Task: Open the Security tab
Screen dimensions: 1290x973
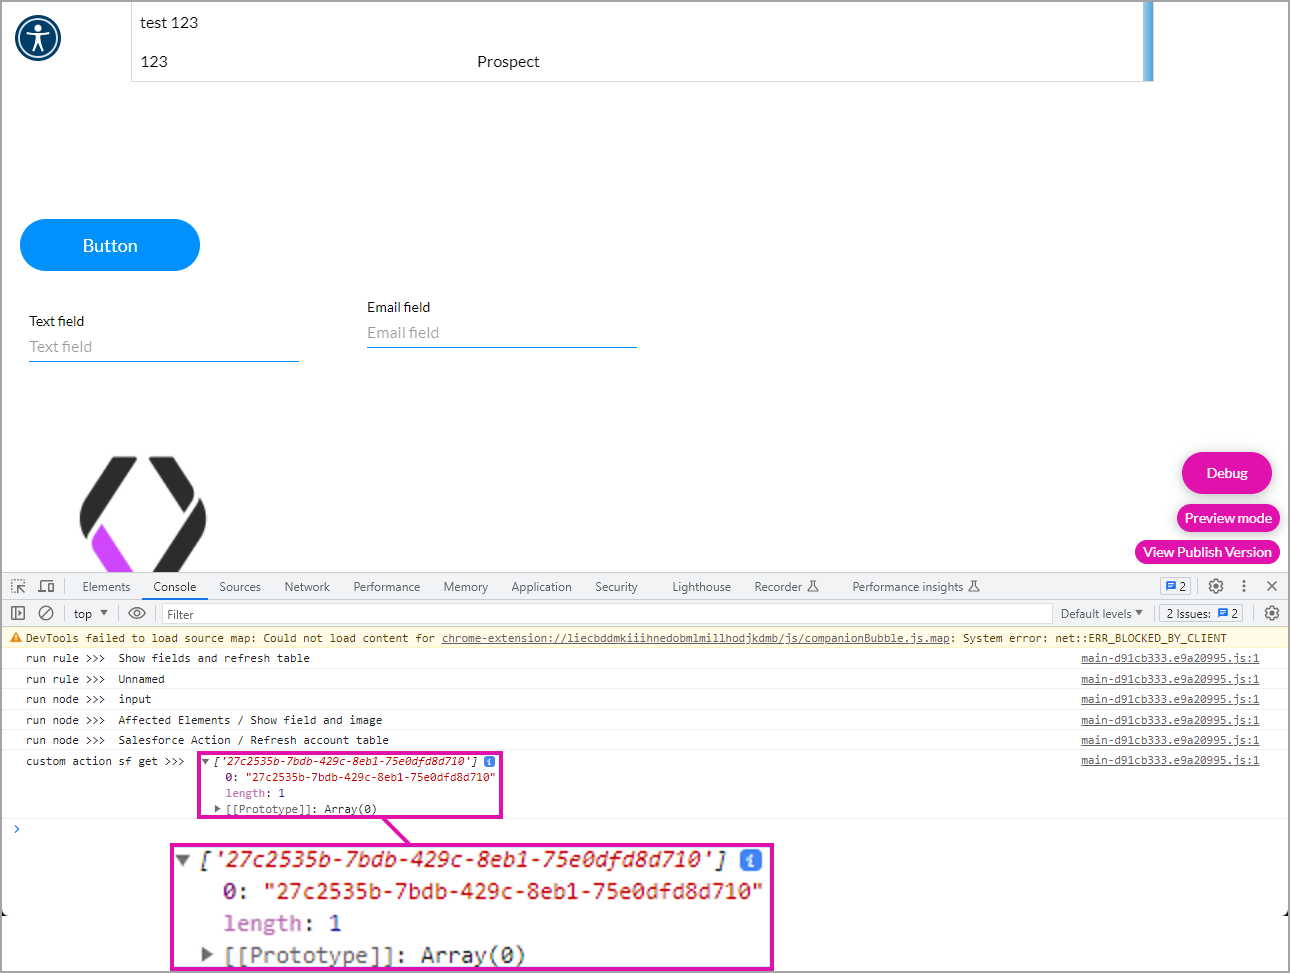Action: click(x=616, y=587)
